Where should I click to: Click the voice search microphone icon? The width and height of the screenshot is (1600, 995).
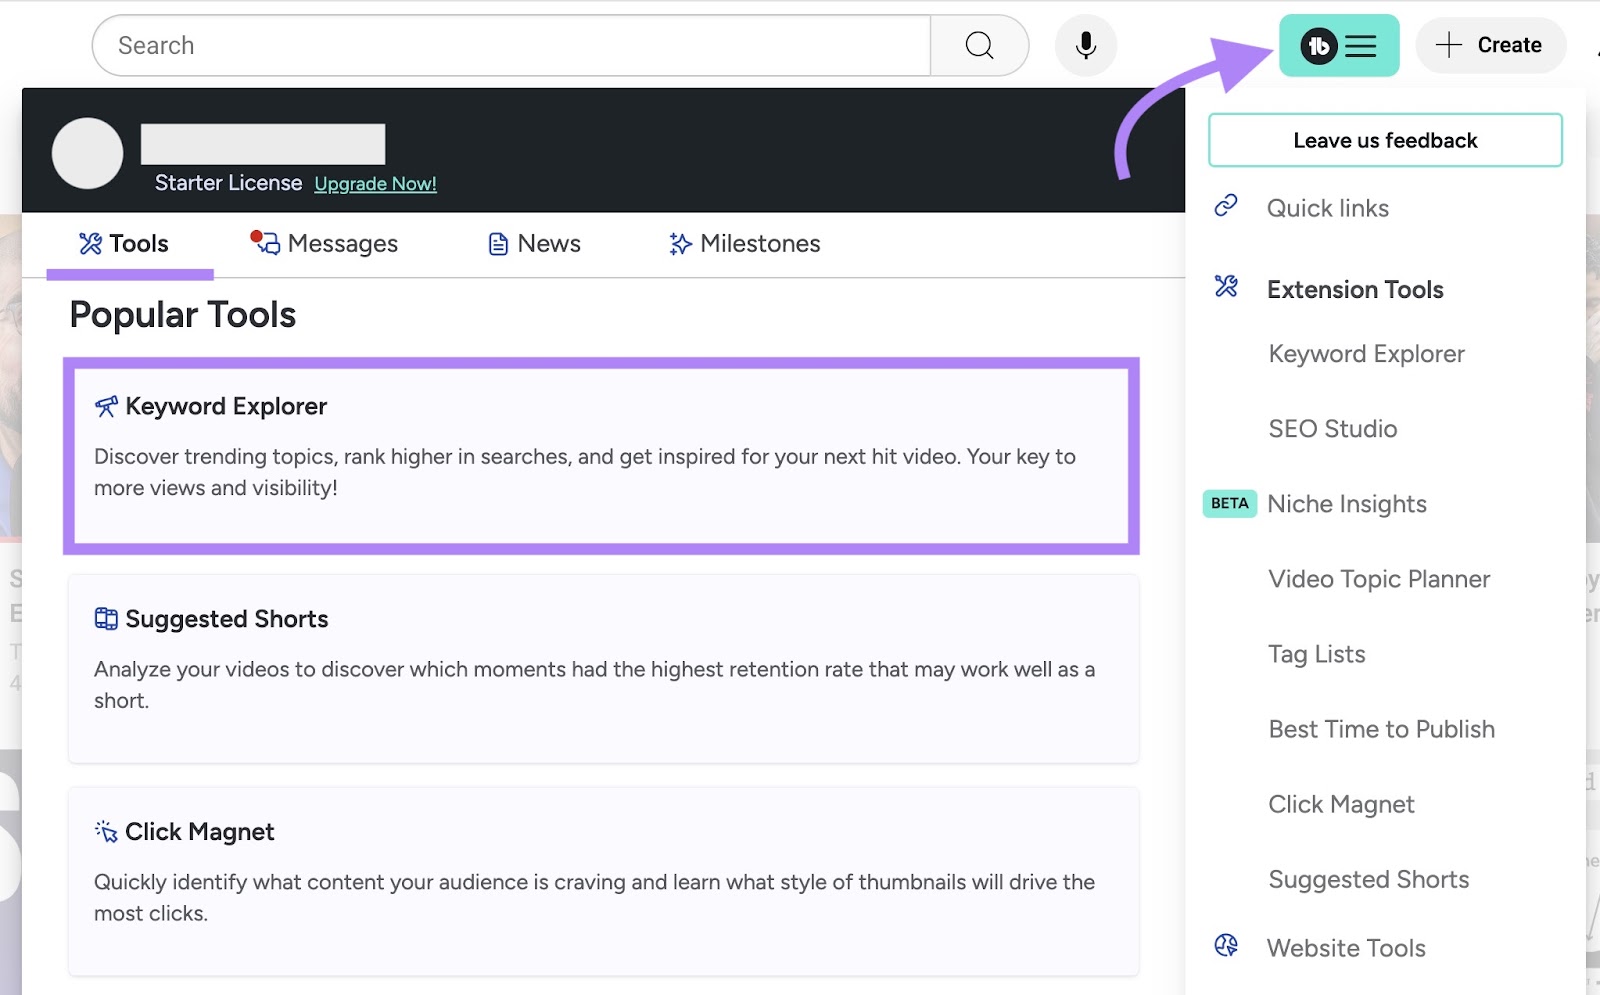click(1085, 45)
